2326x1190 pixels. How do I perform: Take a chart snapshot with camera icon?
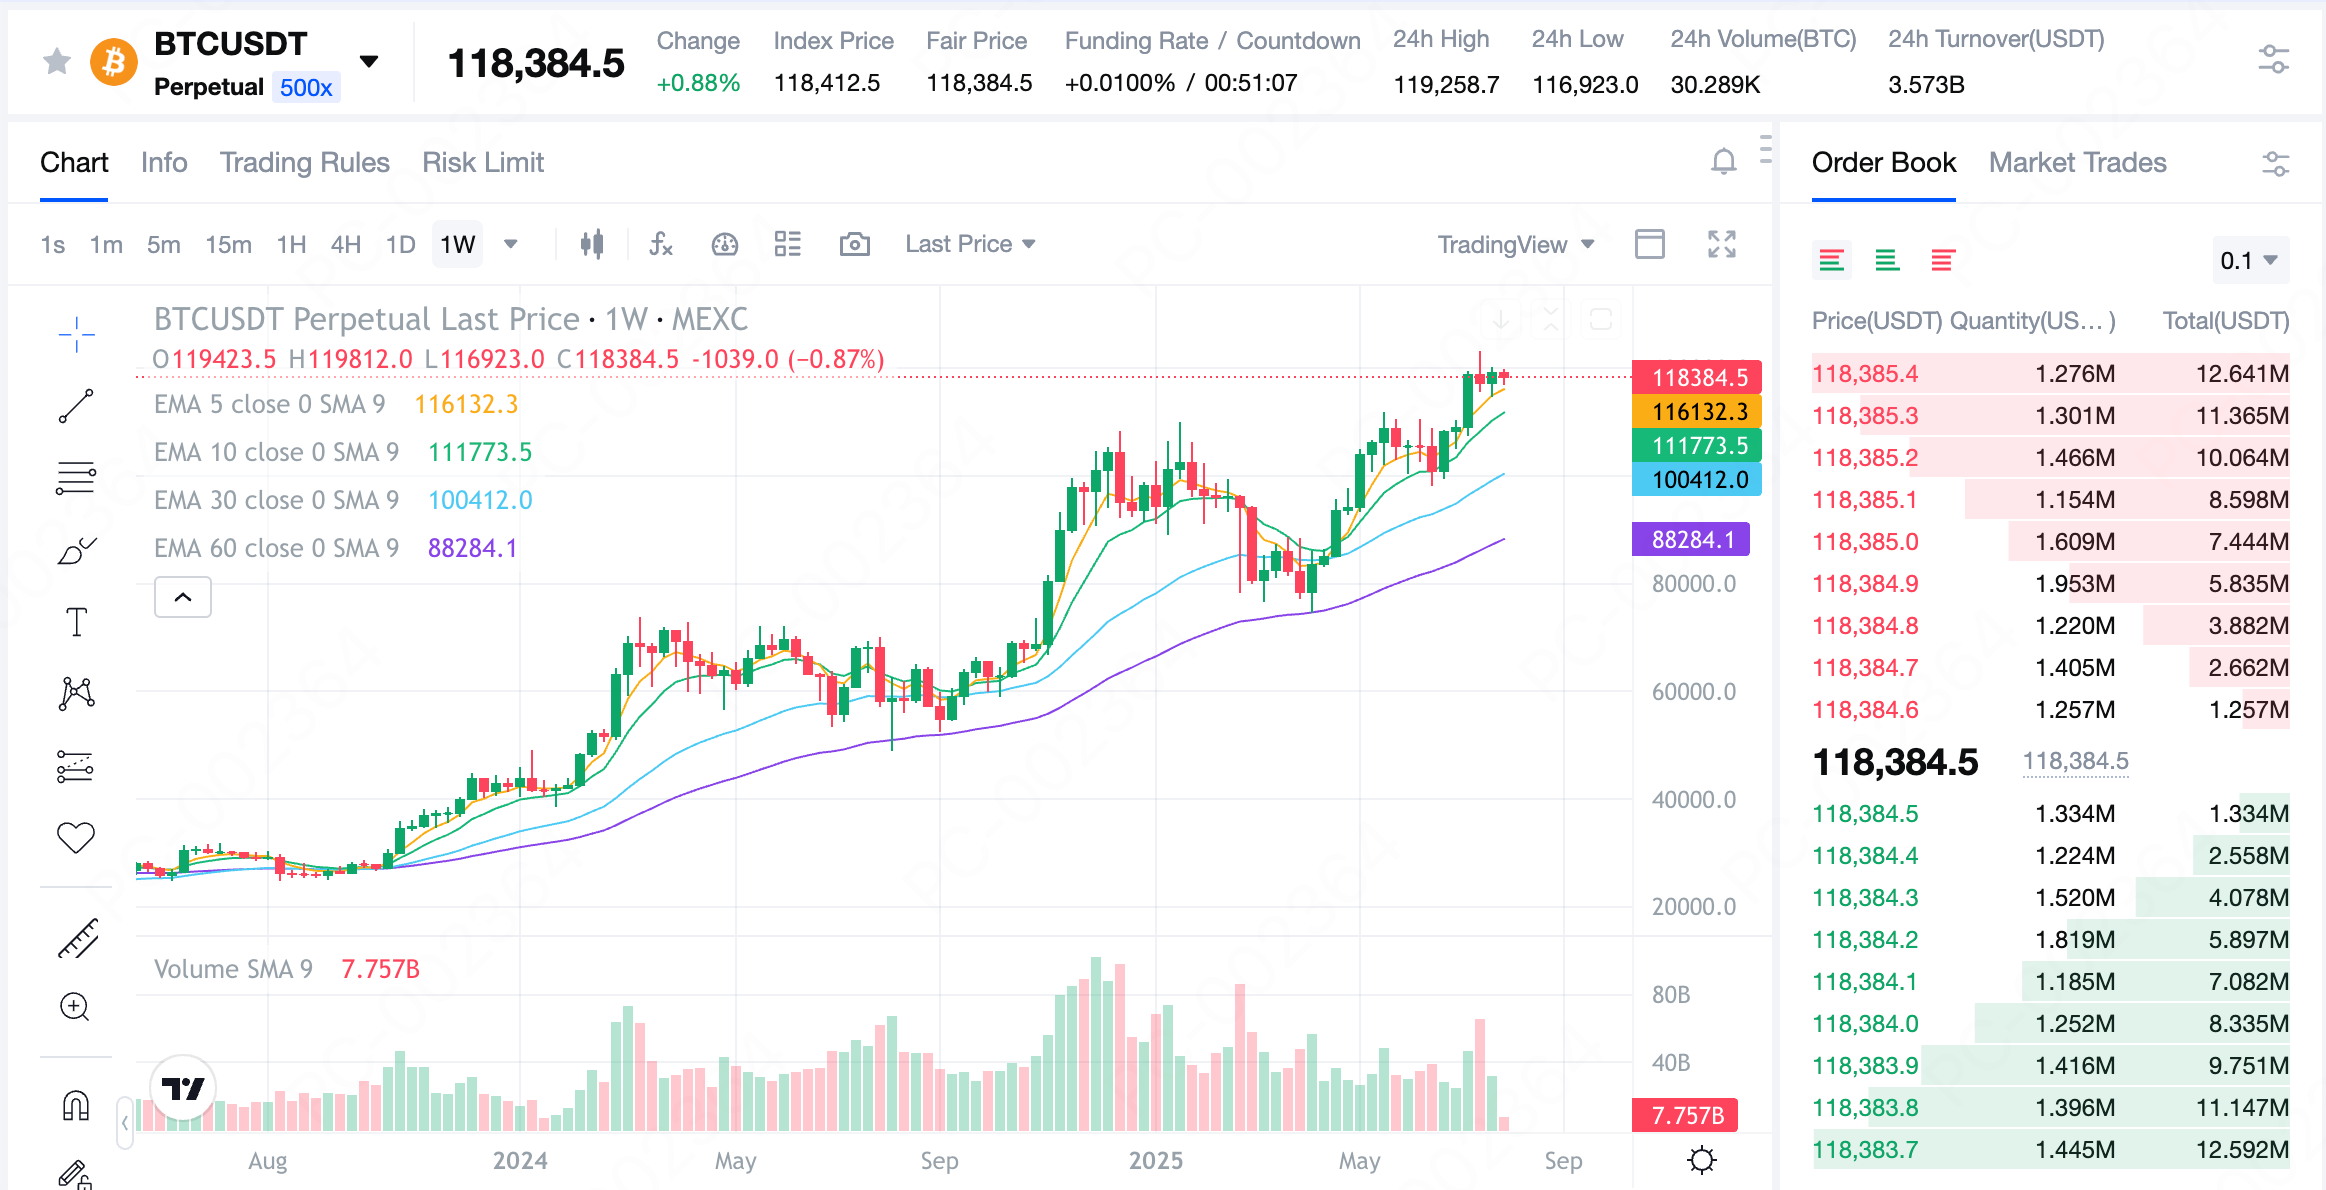(x=854, y=244)
